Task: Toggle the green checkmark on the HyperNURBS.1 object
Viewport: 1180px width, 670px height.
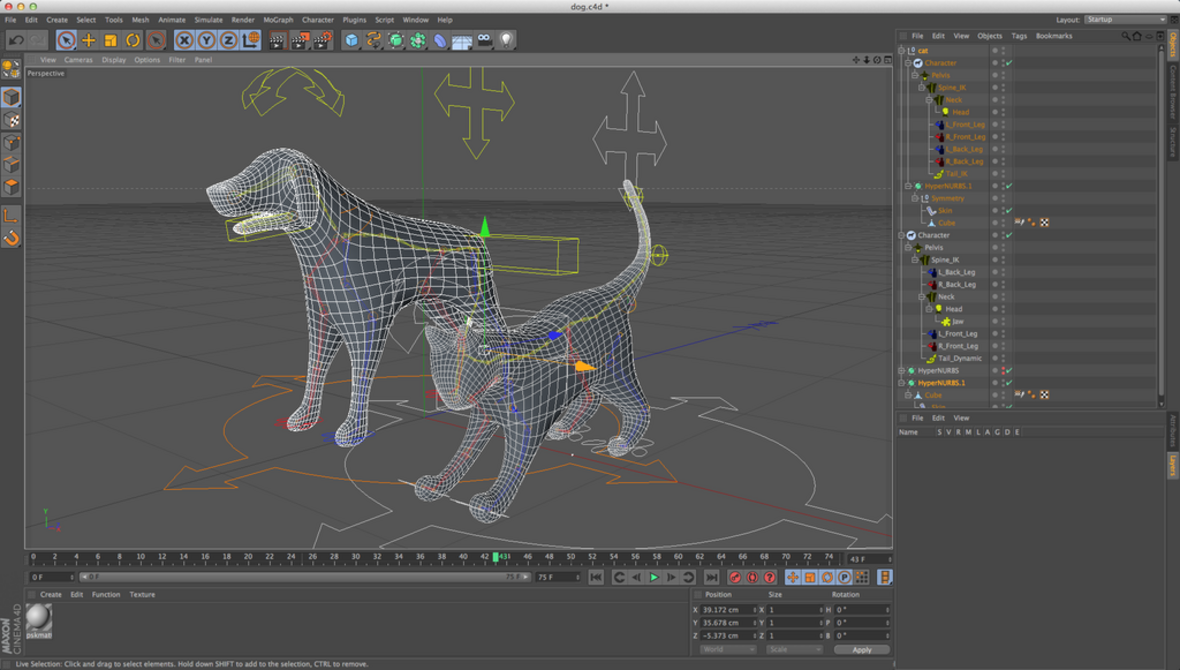Action: pyautogui.click(x=1009, y=186)
